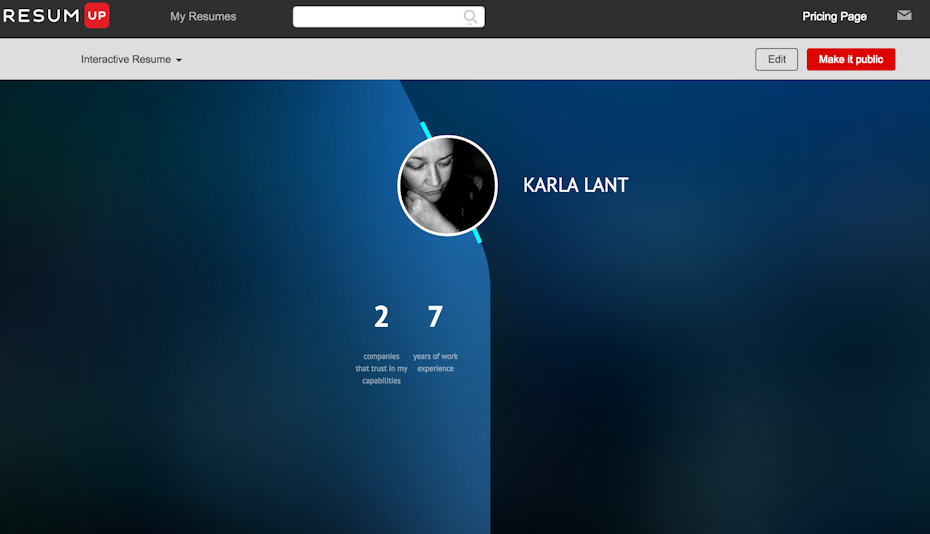Image resolution: width=930 pixels, height=534 pixels.
Task: Open the Interactive Resume dropdown
Action: coord(126,60)
